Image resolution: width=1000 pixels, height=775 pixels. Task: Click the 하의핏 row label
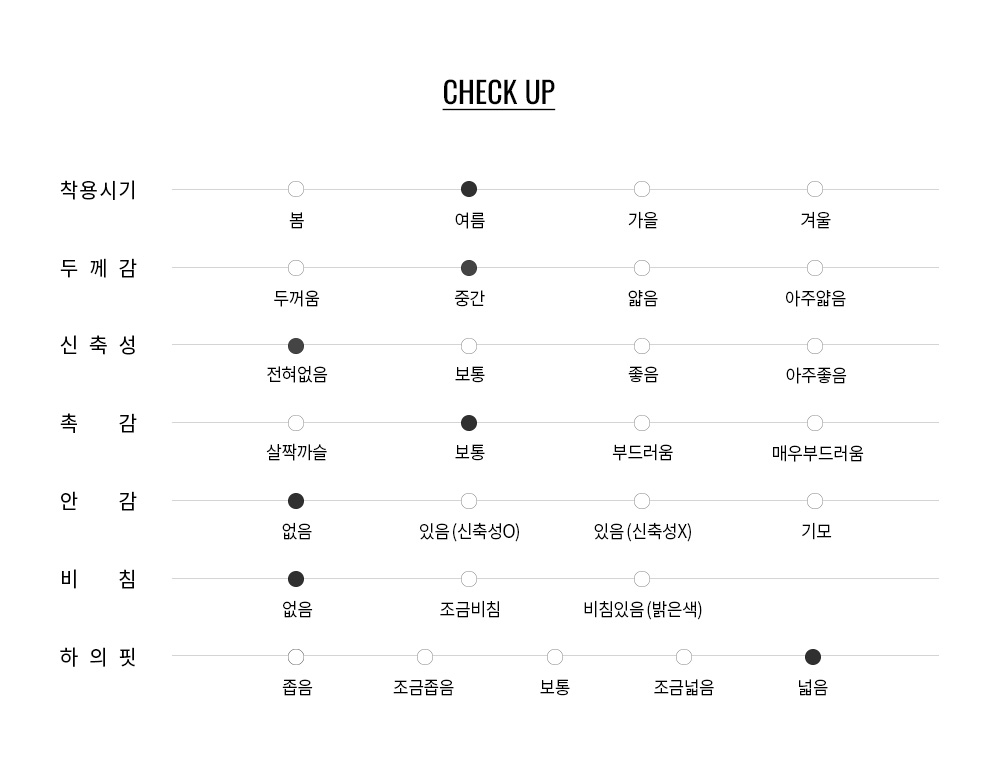98,656
